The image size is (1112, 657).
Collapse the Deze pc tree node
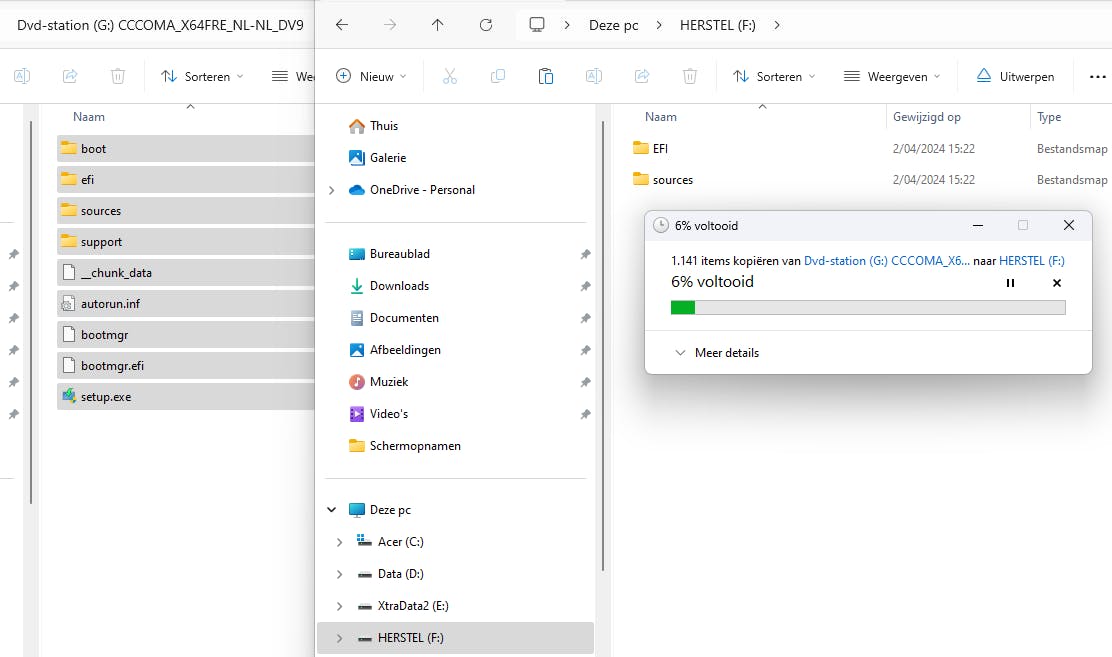tap(331, 509)
